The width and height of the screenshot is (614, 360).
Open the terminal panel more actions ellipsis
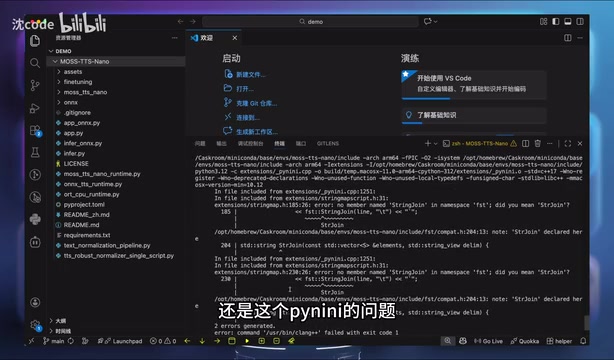[x=550, y=143]
